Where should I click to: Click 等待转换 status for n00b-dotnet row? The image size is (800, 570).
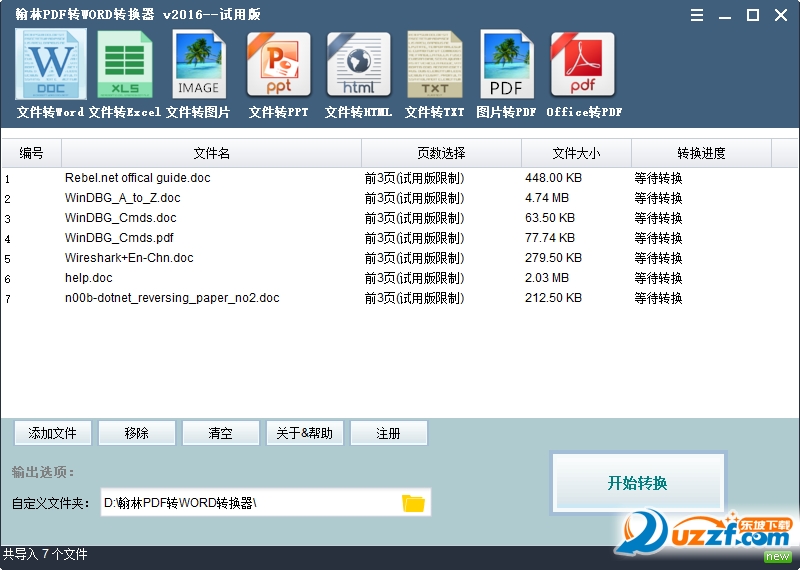[658, 298]
